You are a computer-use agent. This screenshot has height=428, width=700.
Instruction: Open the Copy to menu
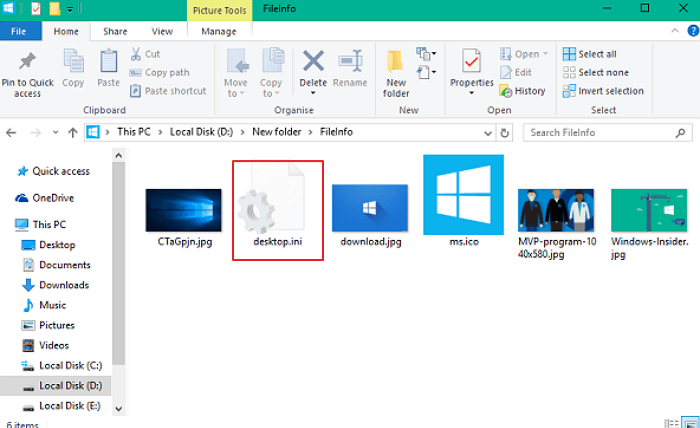click(x=271, y=73)
